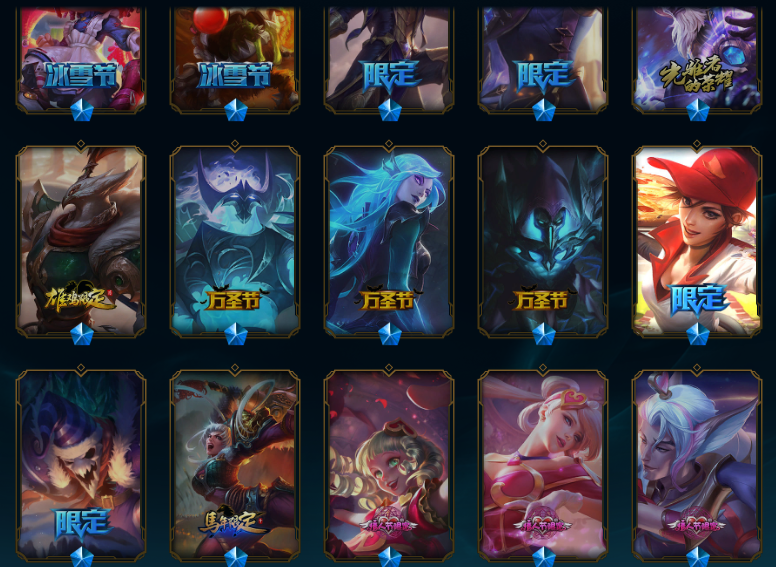Select the grinning jester 限定 skin card
Image resolution: width=776 pixels, height=567 pixels.
pyautogui.click(x=81, y=465)
